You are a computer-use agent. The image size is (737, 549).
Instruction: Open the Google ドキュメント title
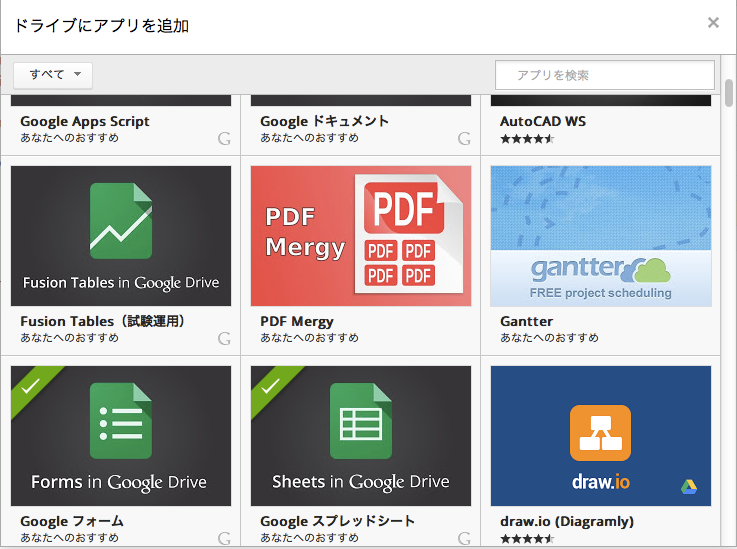(324, 121)
